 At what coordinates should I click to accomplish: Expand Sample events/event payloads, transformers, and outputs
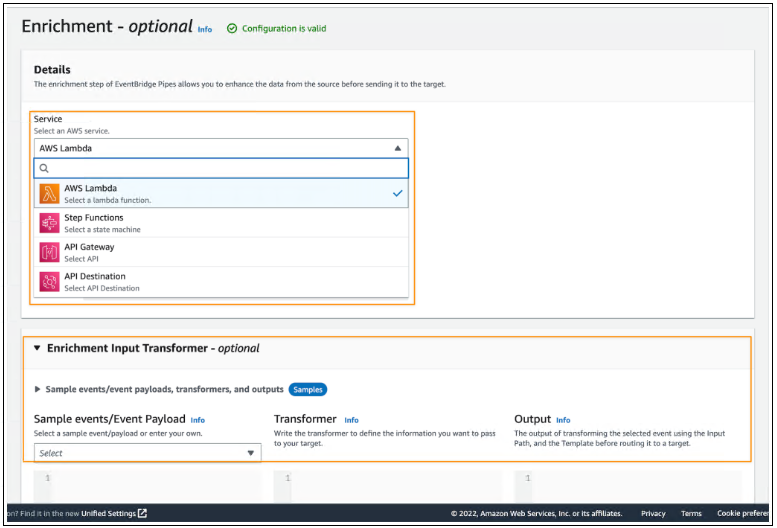click(x=38, y=389)
